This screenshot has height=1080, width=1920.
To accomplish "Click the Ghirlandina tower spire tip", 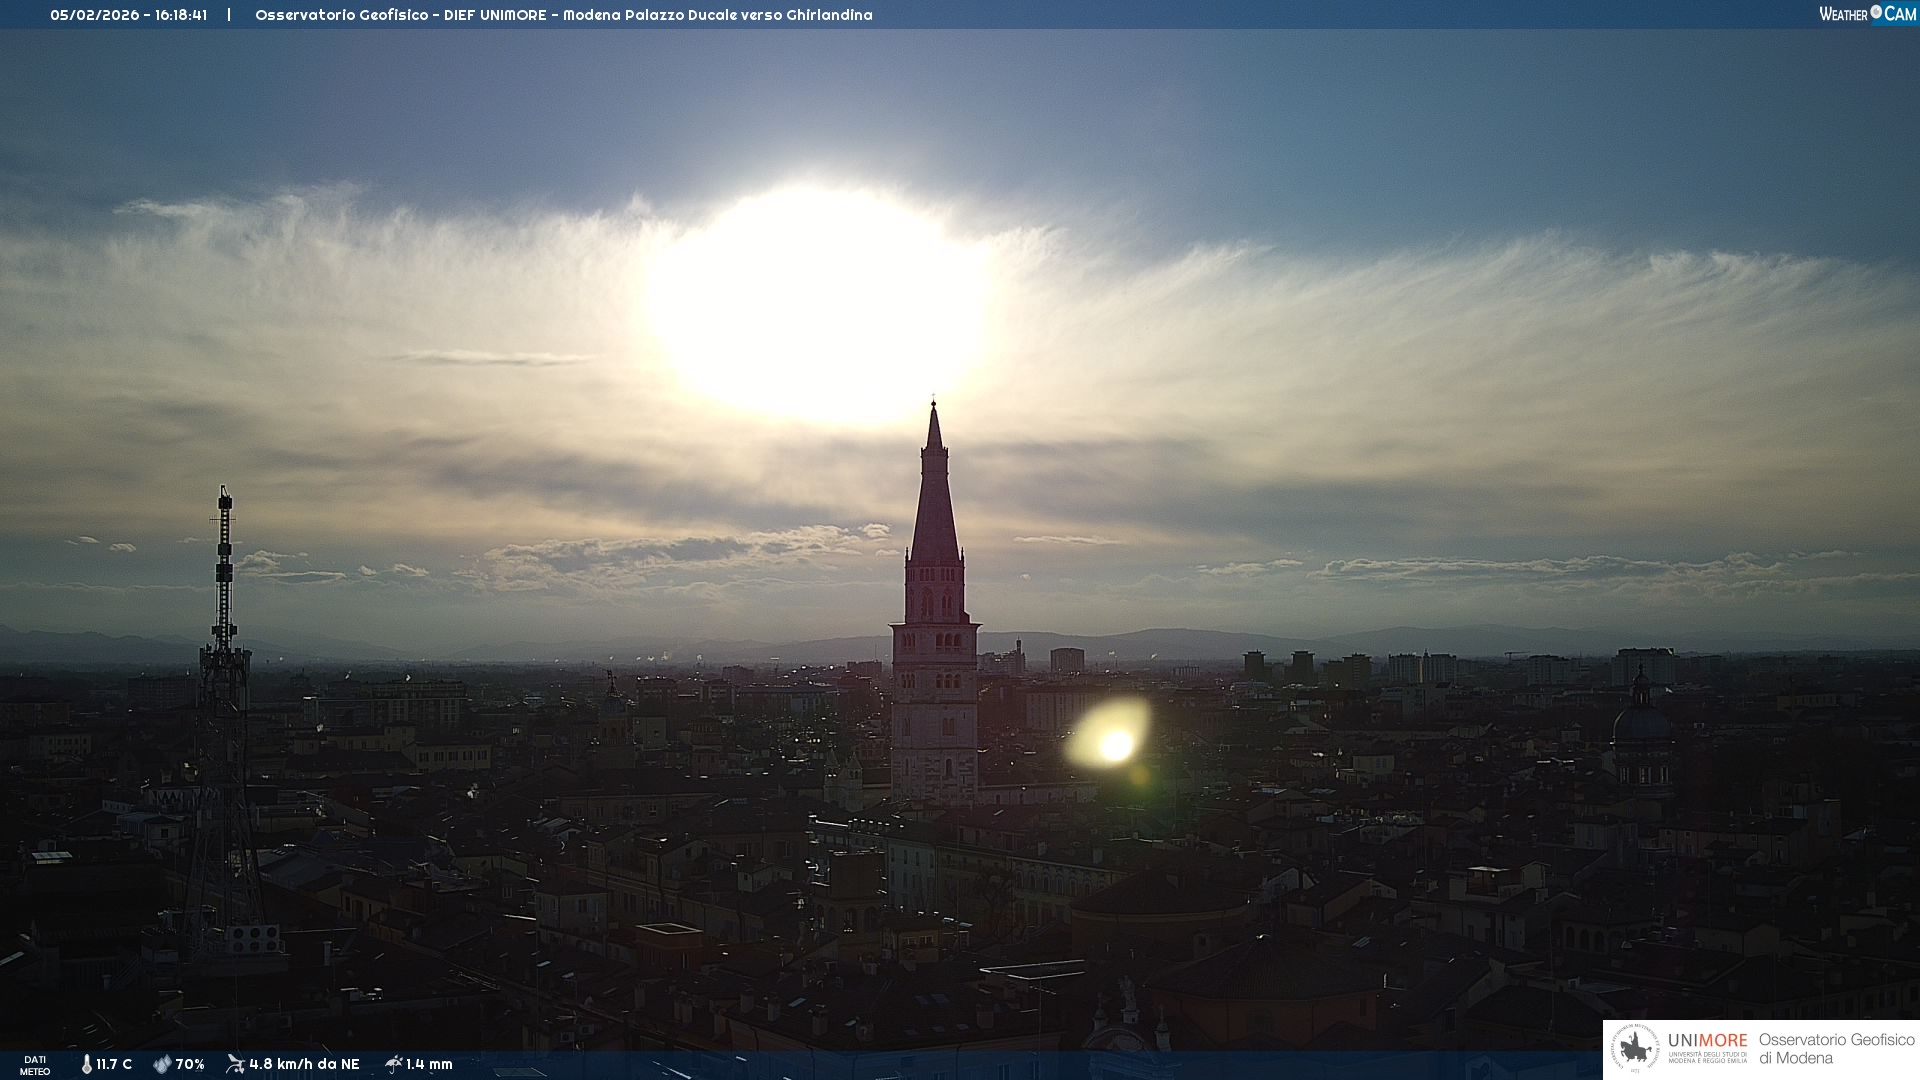I will point(934,408).
